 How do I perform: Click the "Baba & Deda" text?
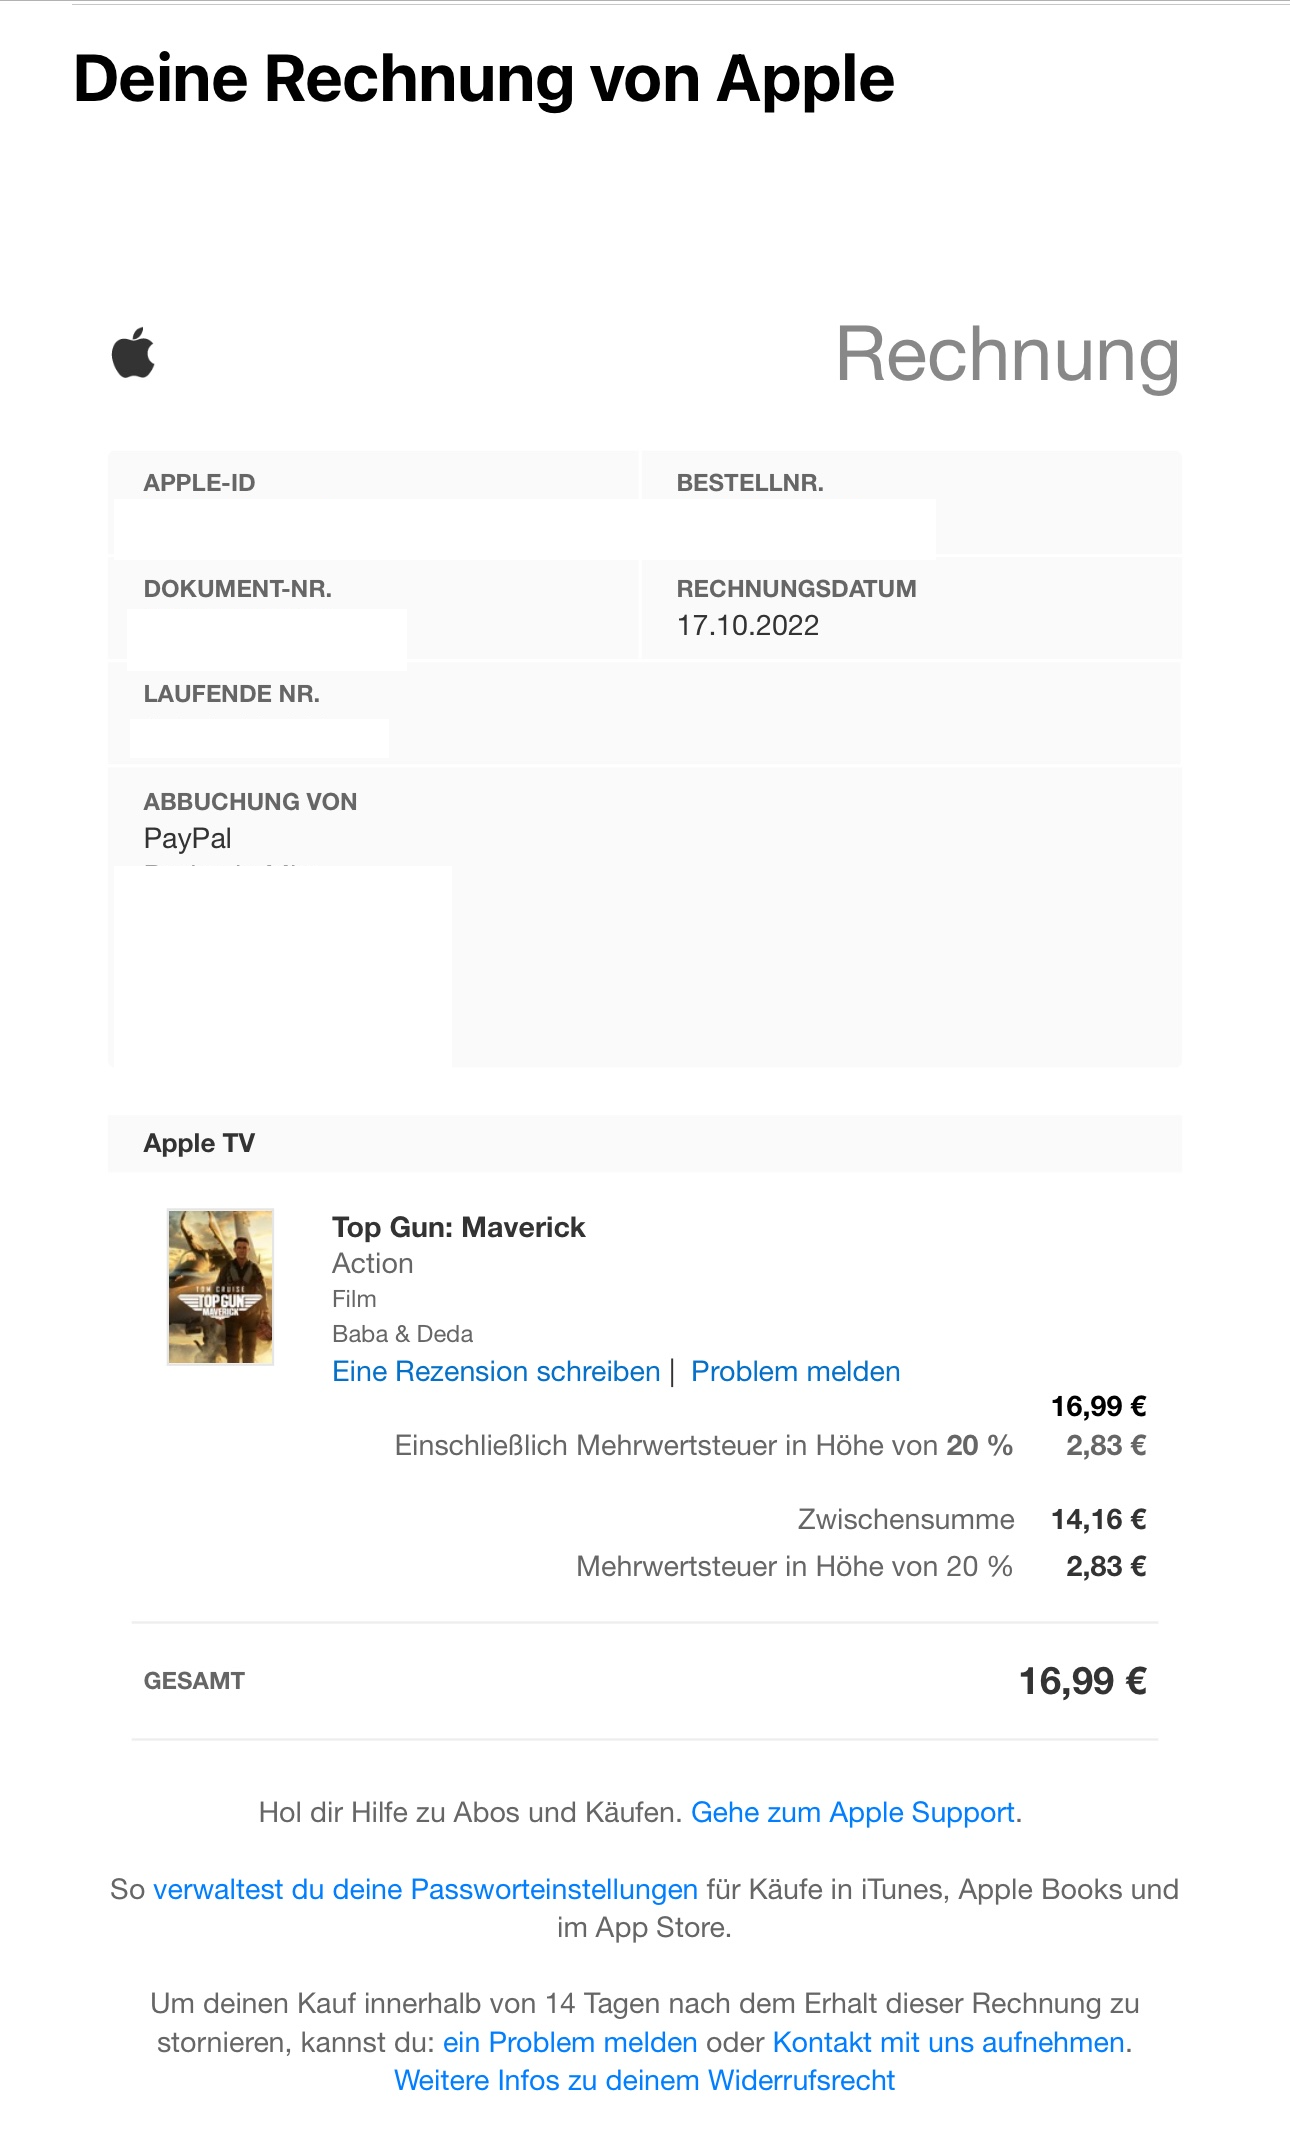[402, 1334]
